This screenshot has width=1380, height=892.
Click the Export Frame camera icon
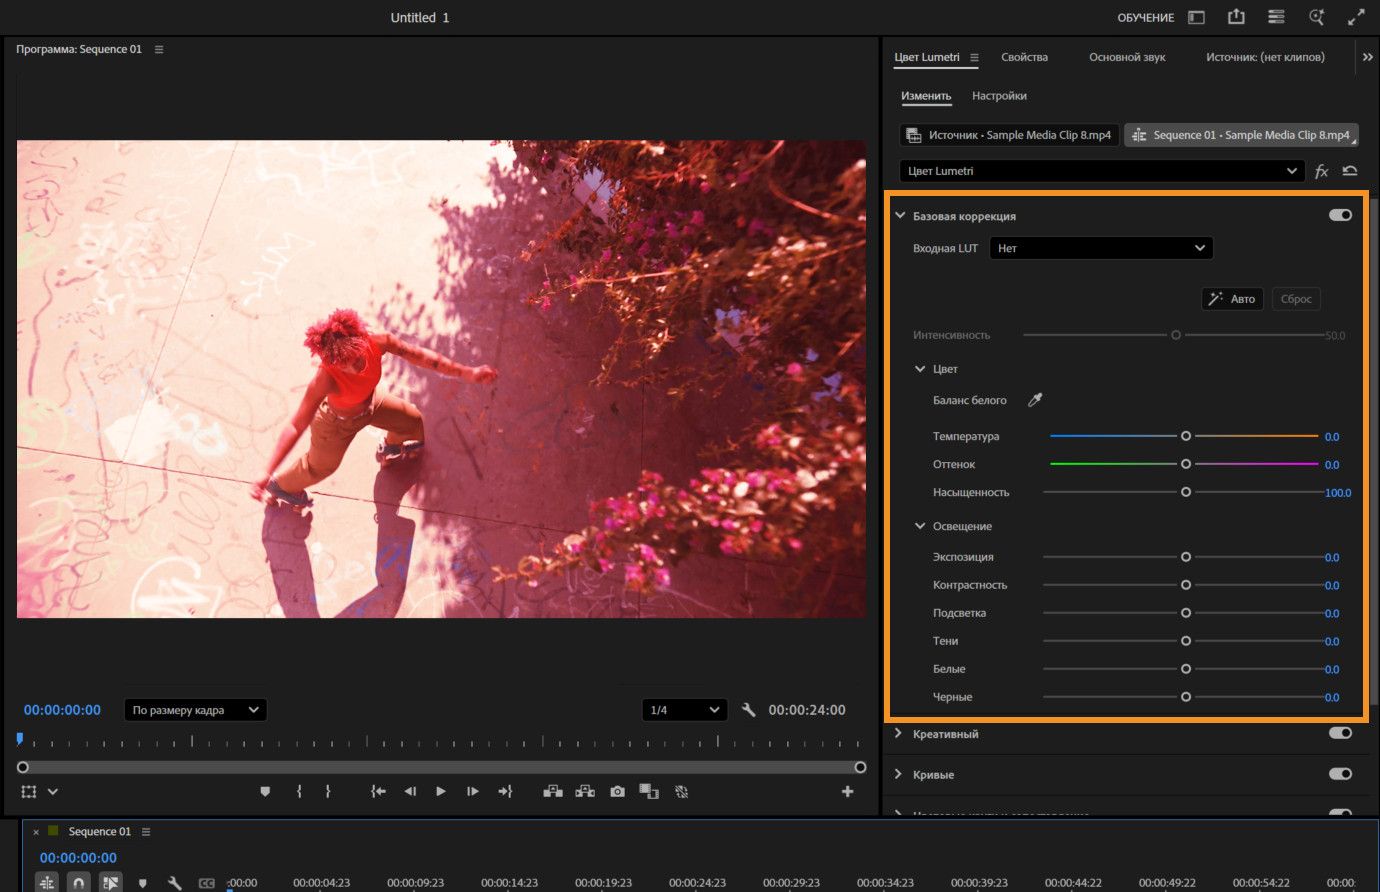coord(617,791)
